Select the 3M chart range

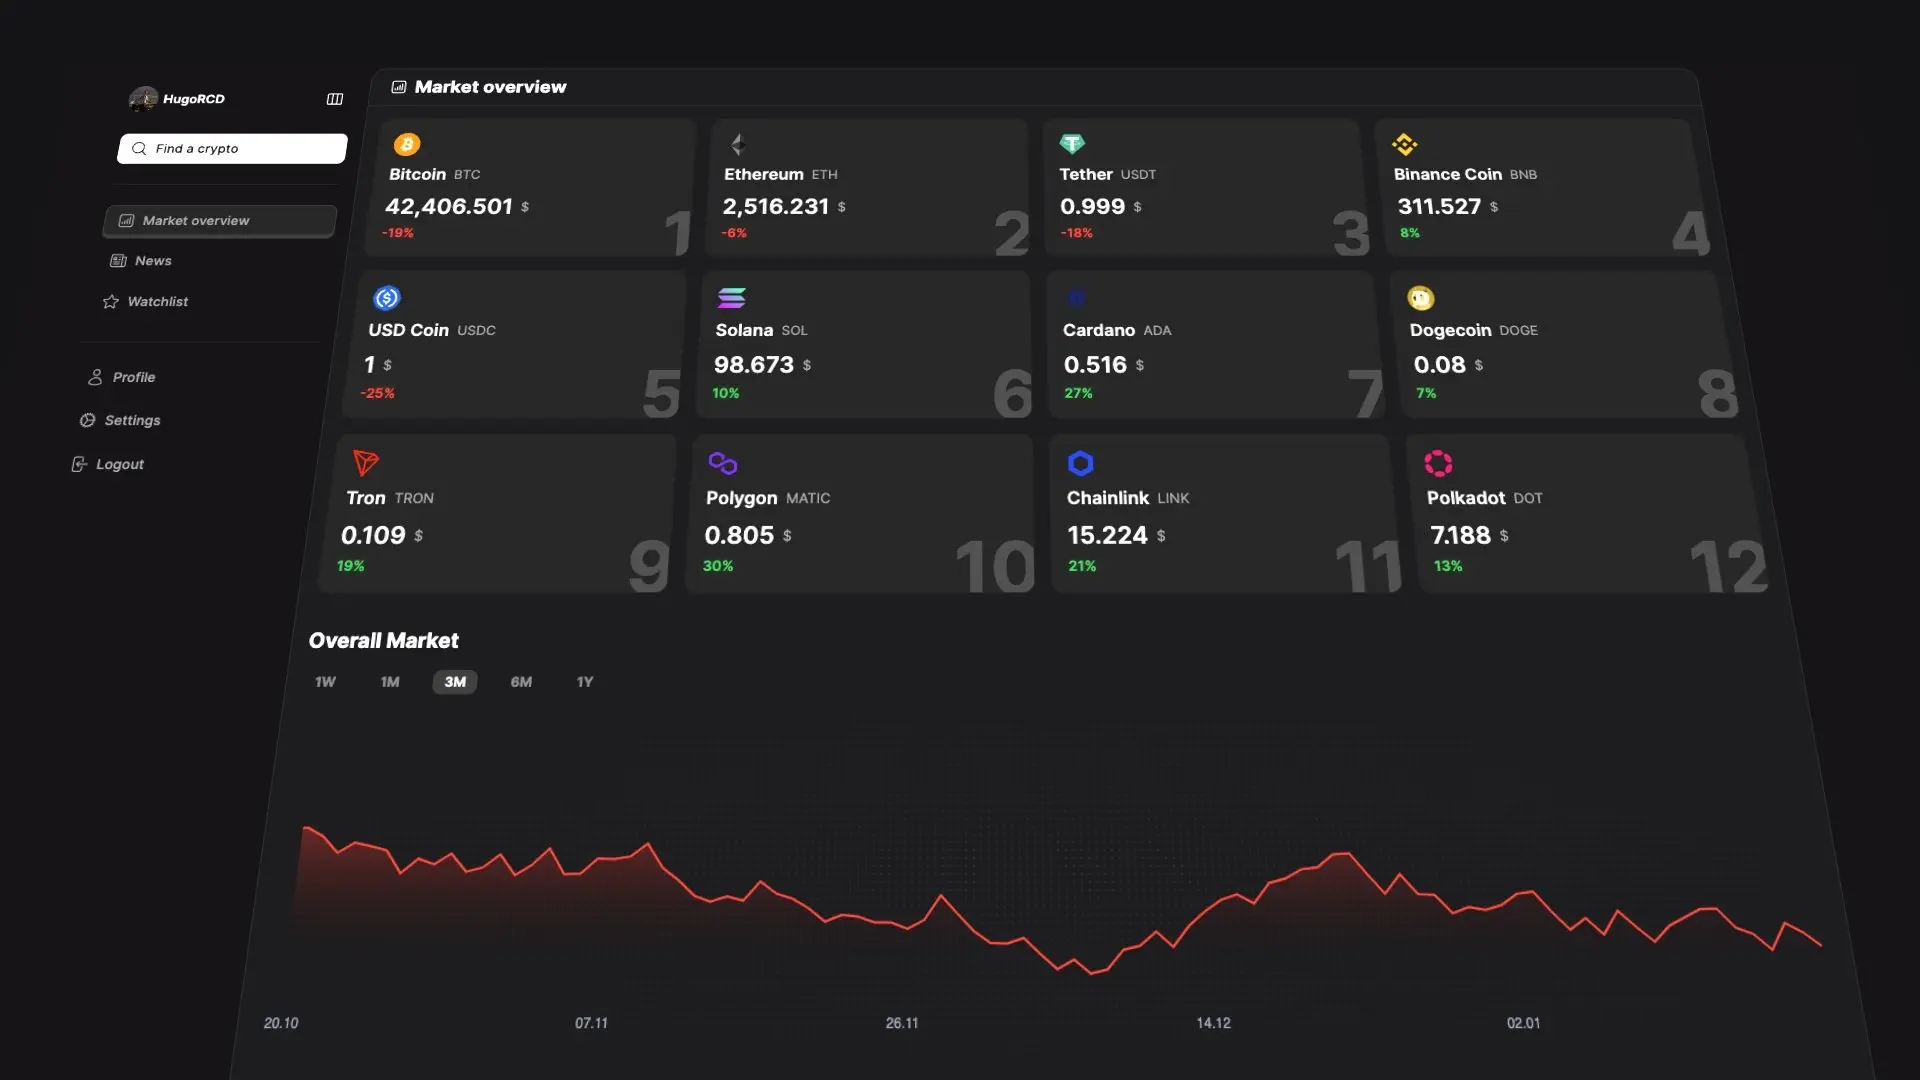click(455, 682)
